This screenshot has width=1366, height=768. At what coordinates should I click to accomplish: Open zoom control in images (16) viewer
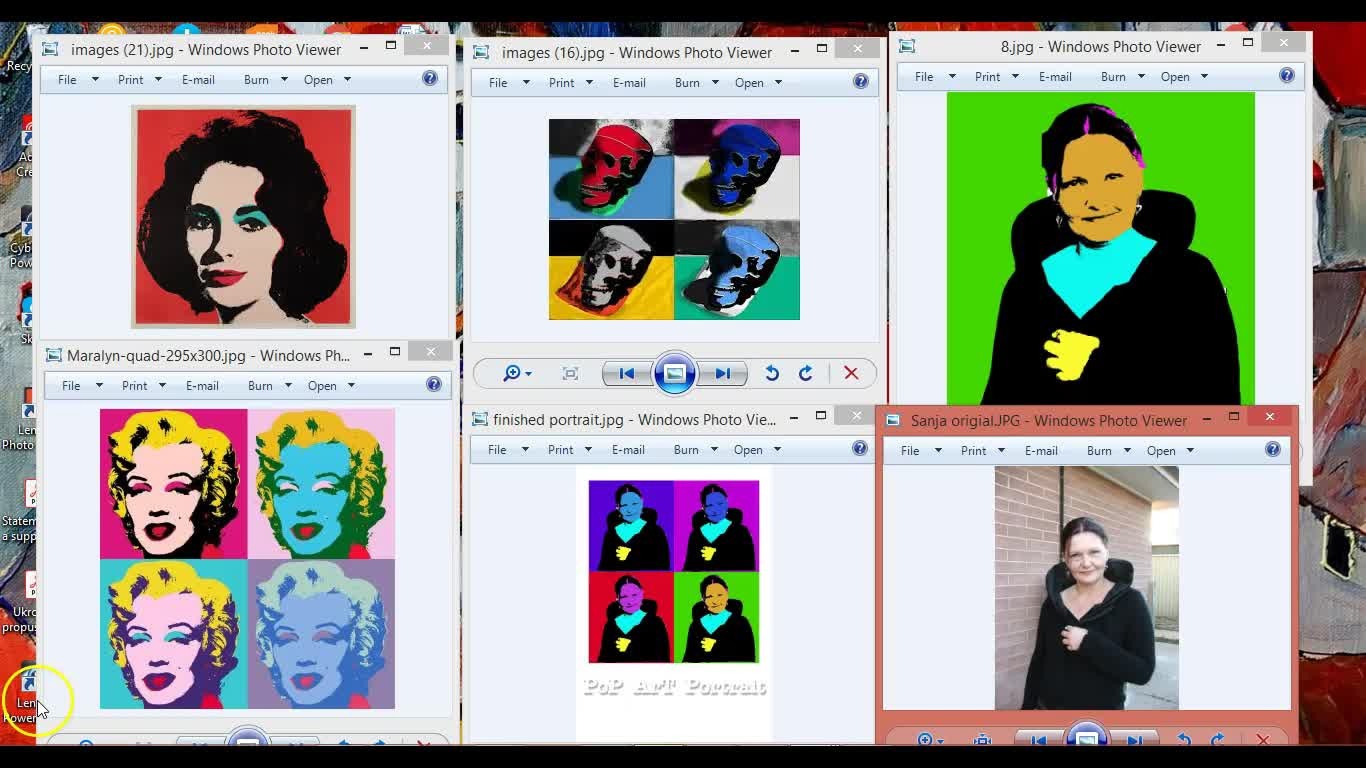[x=518, y=373]
